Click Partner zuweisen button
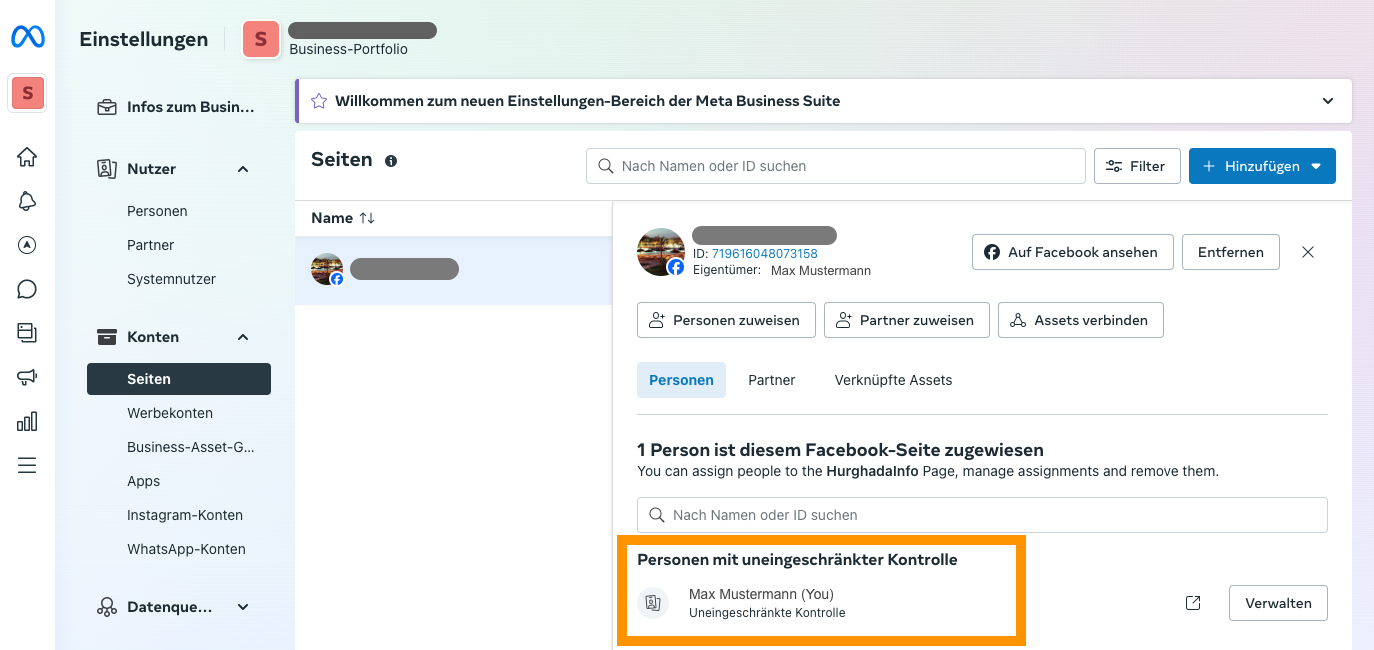Viewport: 1374px width, 650px height. point(906,320)
